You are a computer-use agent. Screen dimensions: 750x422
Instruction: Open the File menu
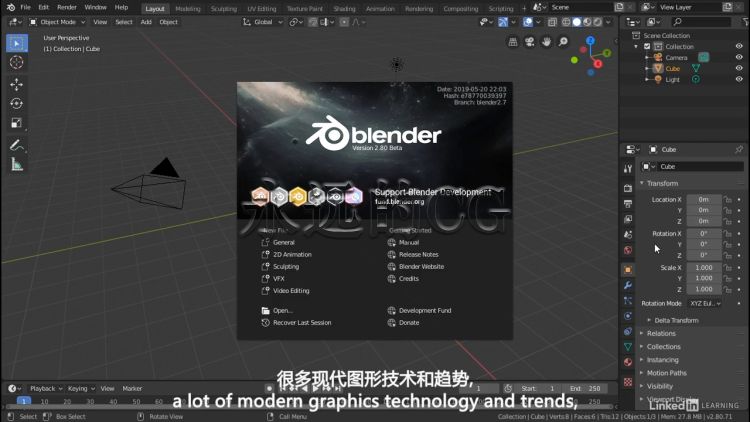(x=25, y=7)
